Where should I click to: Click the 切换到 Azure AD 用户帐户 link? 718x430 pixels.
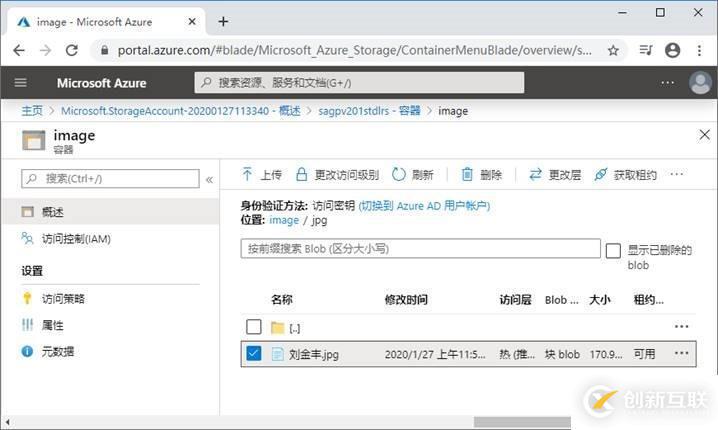424,206
